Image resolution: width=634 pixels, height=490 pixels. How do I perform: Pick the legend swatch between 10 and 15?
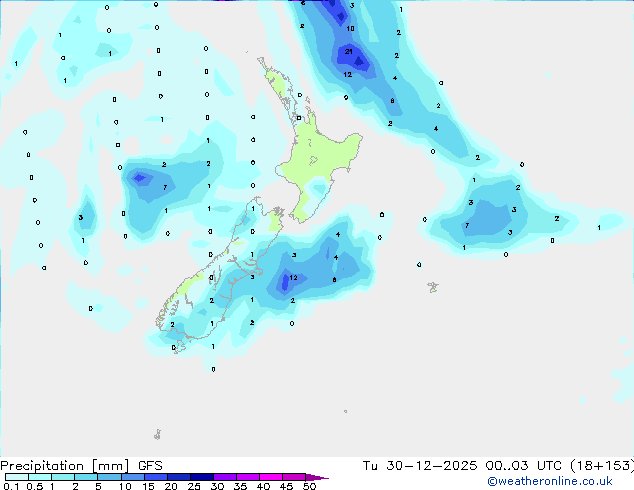click(x=132, y=477)
